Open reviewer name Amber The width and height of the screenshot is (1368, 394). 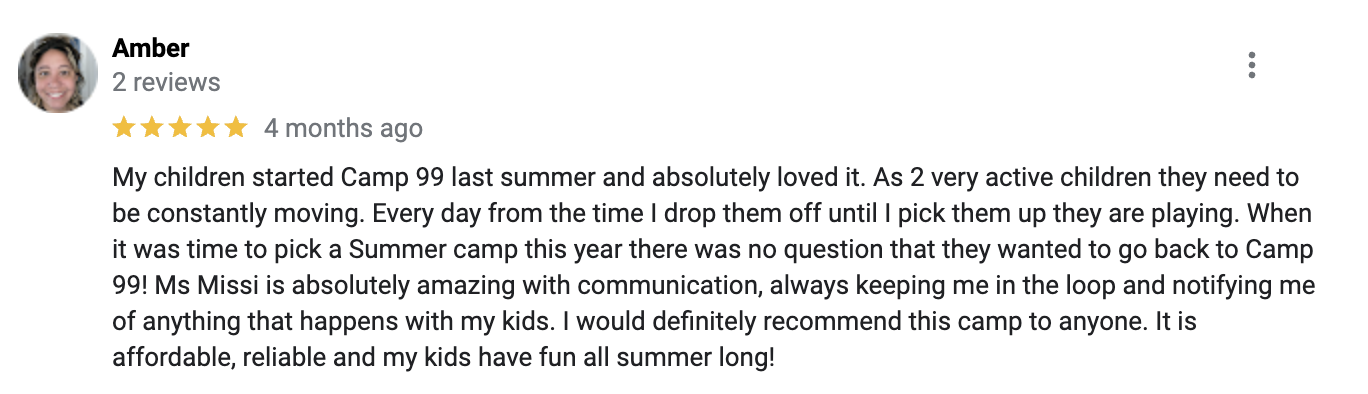pos(151,48)
